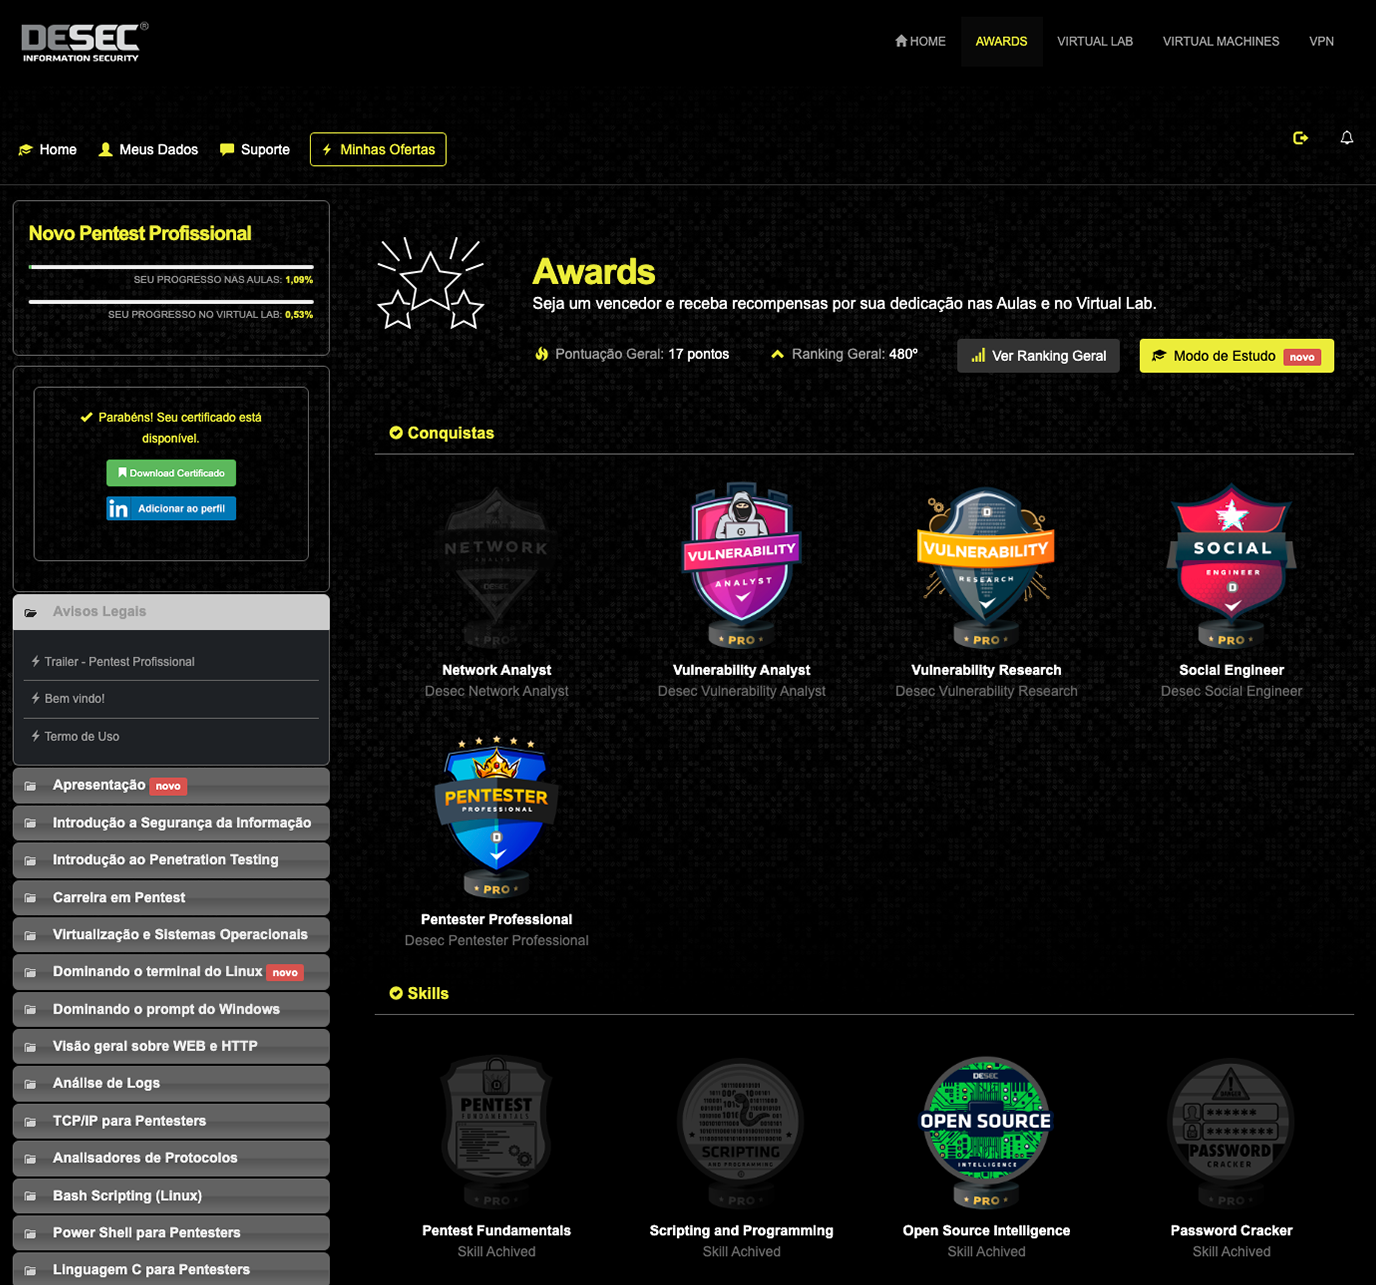Open the Minhas Ofertas button
The width and height of the screenshot is (1376, 1285).
point(378,149)
